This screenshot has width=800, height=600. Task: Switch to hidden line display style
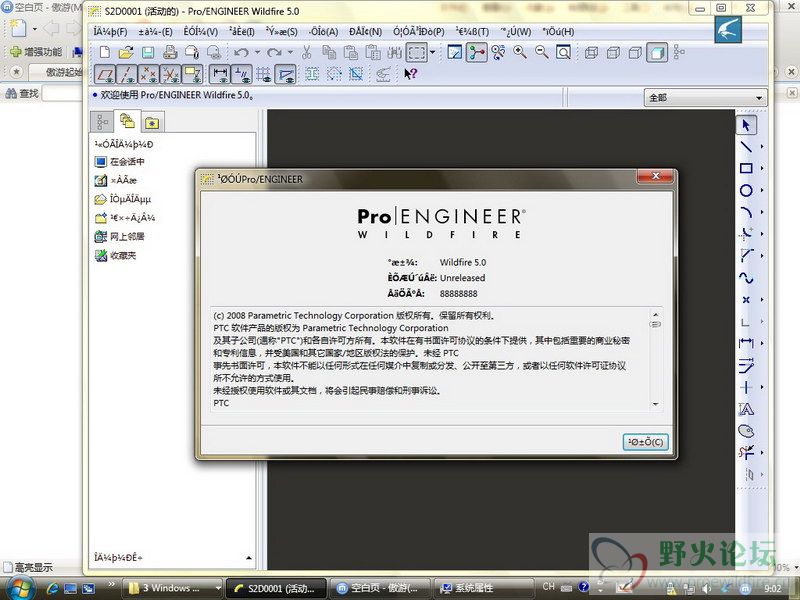coord(613,52)
